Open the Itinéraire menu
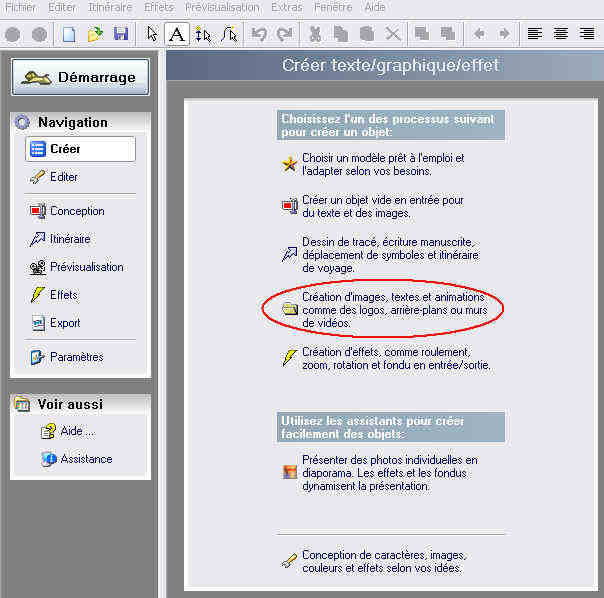This screenshot has width=604, height=598. [110, 7]
